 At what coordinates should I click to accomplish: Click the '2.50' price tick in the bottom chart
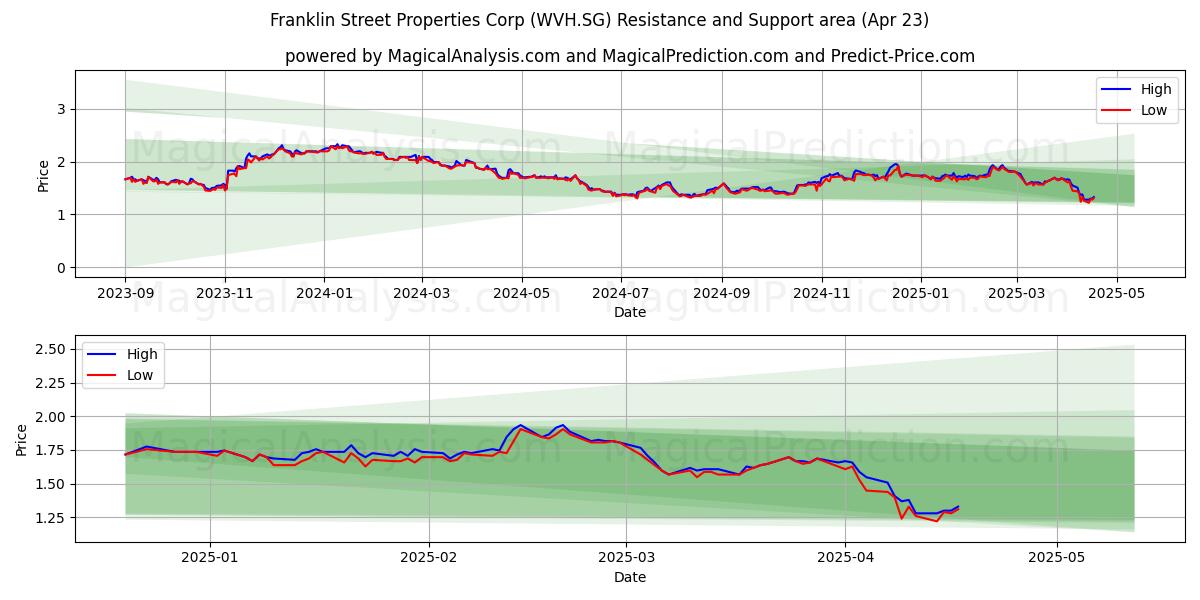[52, 349]
